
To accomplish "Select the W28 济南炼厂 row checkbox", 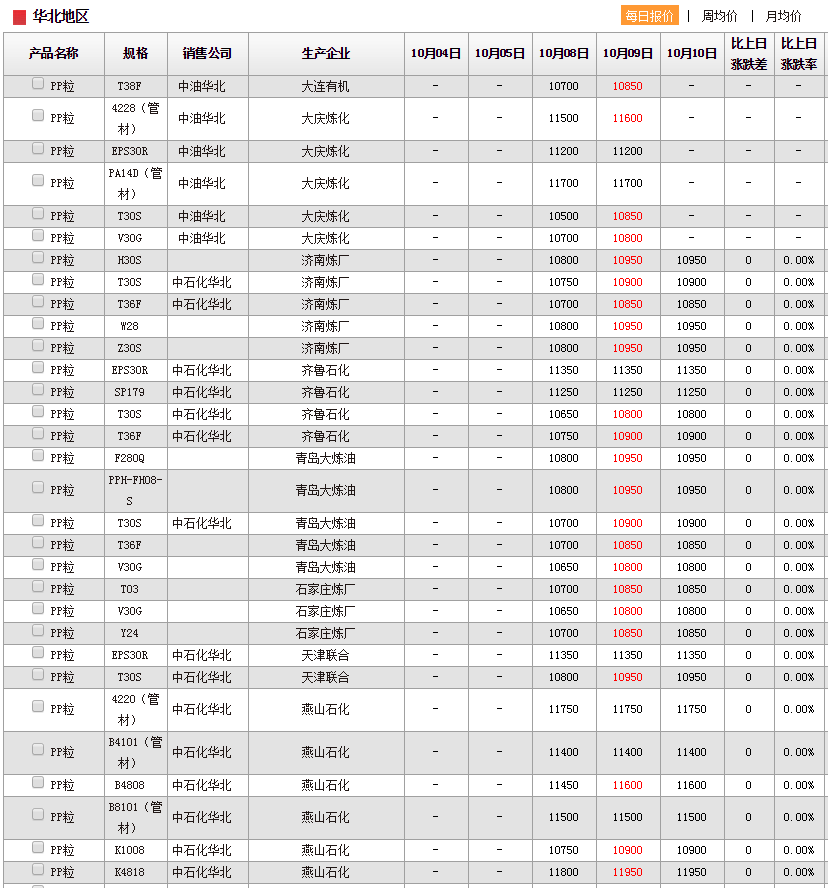I will 38,323.
